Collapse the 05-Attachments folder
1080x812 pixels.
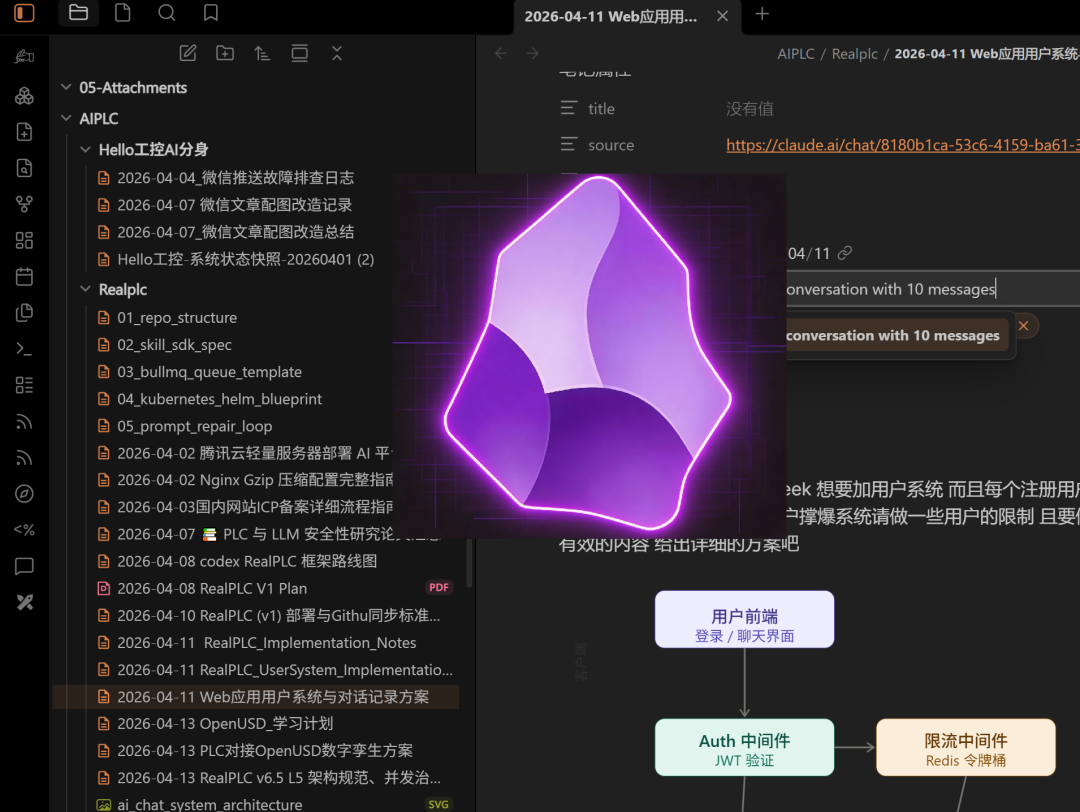tap(66, 87)
